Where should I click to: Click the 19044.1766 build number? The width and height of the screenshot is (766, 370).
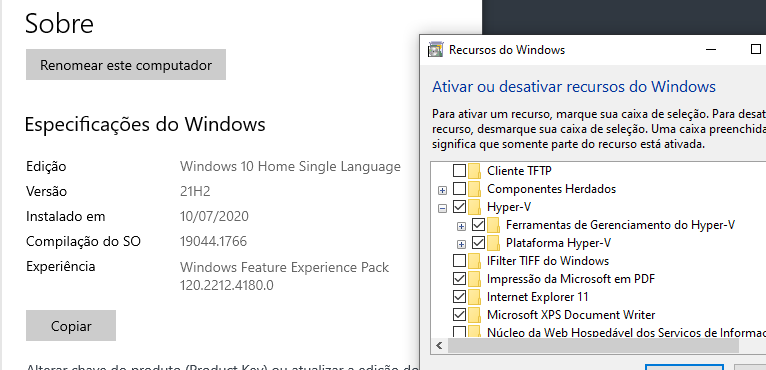coord(213,241)
